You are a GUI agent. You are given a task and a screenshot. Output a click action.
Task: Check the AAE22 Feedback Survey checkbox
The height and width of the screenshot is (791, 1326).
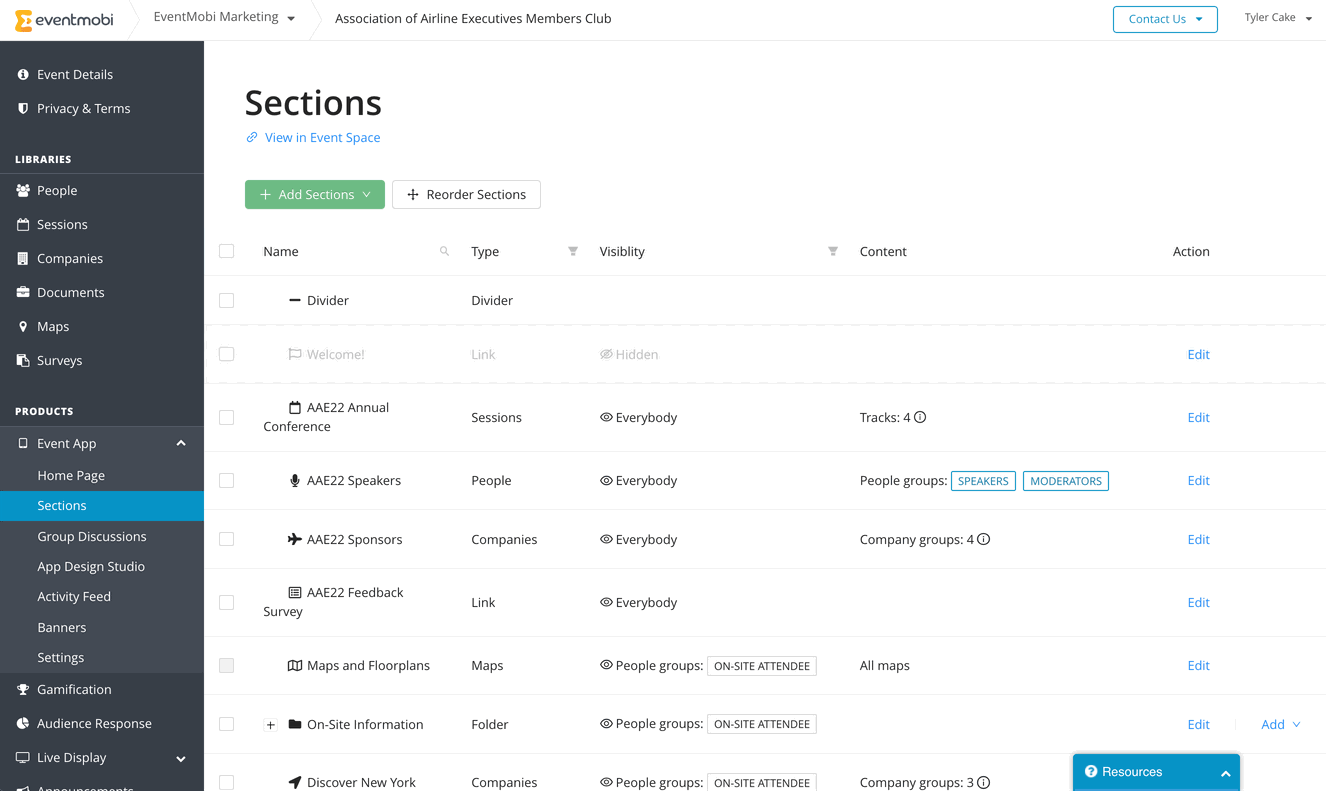(227, 602)
